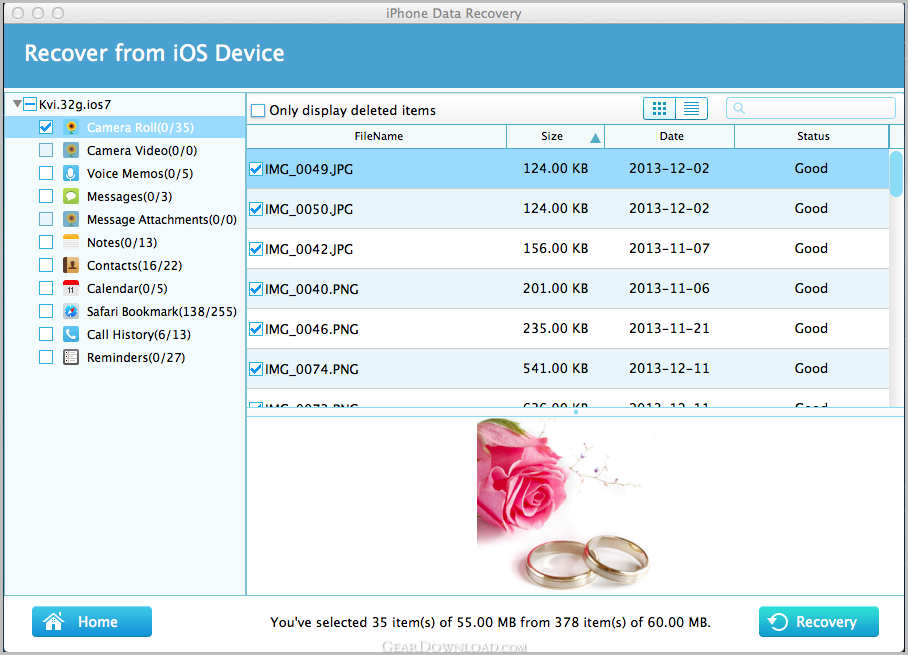The height and width of the screenshot is (655, 908).
Task: Click the Calendar icon
Action: [x=71, y=288]
